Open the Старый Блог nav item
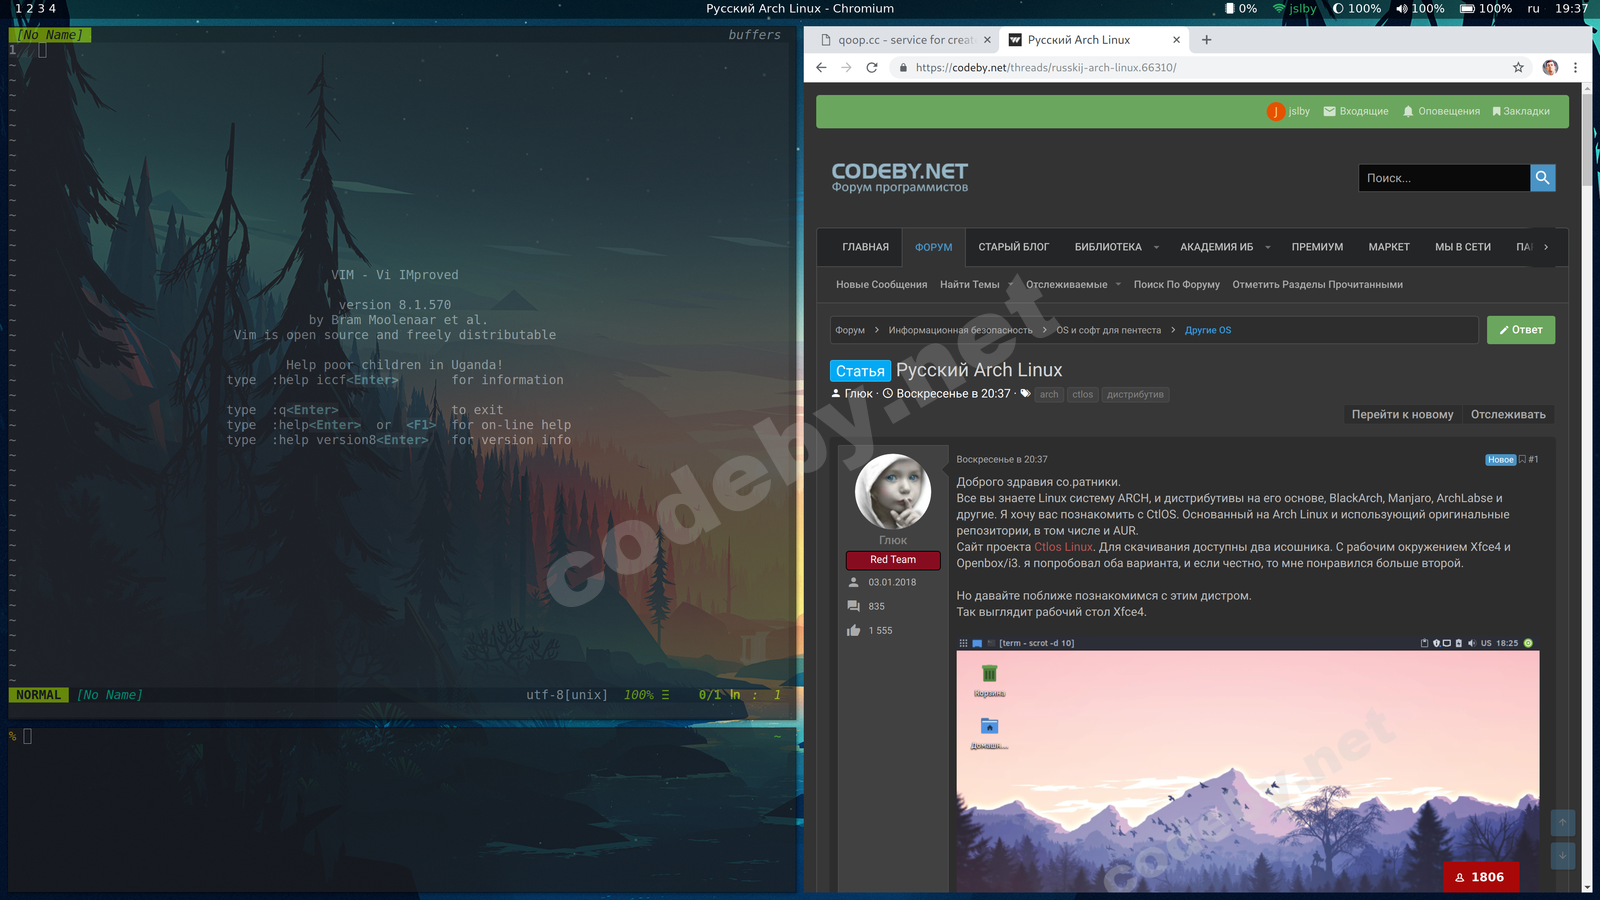 (x=1014, y=247)
